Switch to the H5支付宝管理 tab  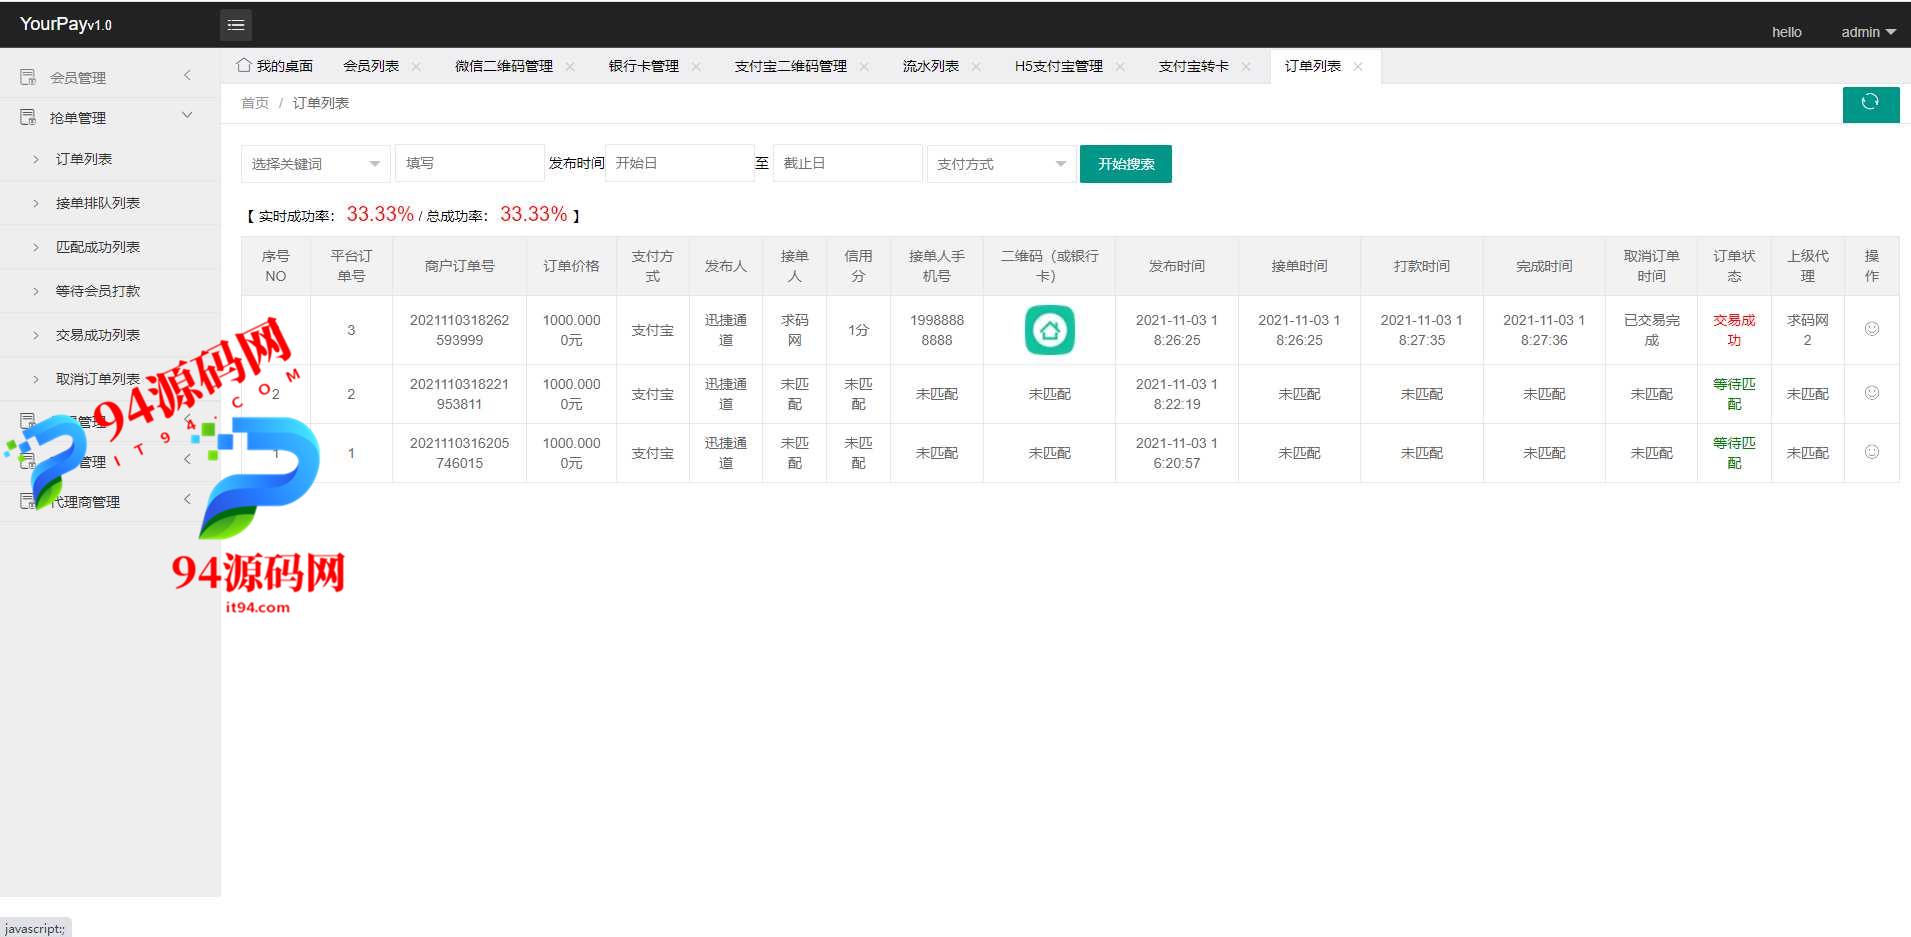click(x=1059, y=66)
